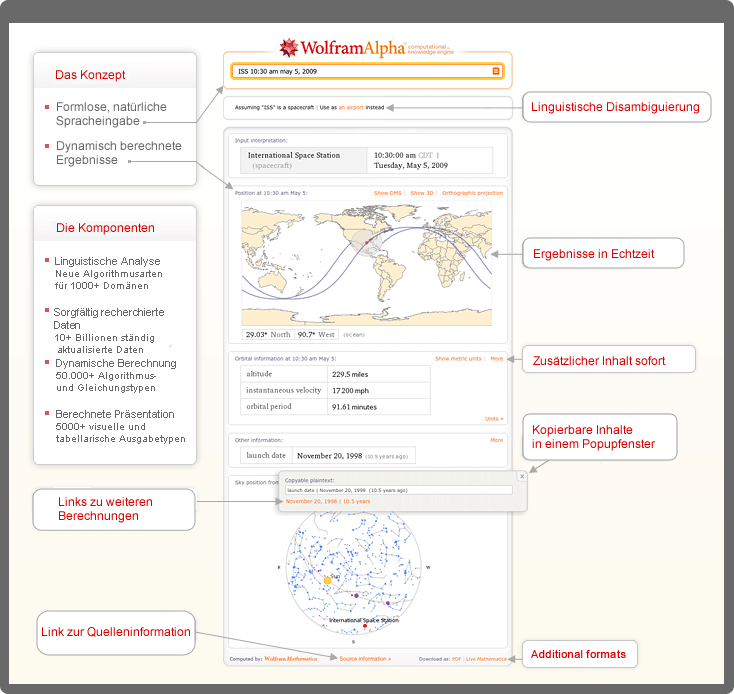Click the 'launch date' row label
Screen dimensions: 734x694
(x=266, y=455)
